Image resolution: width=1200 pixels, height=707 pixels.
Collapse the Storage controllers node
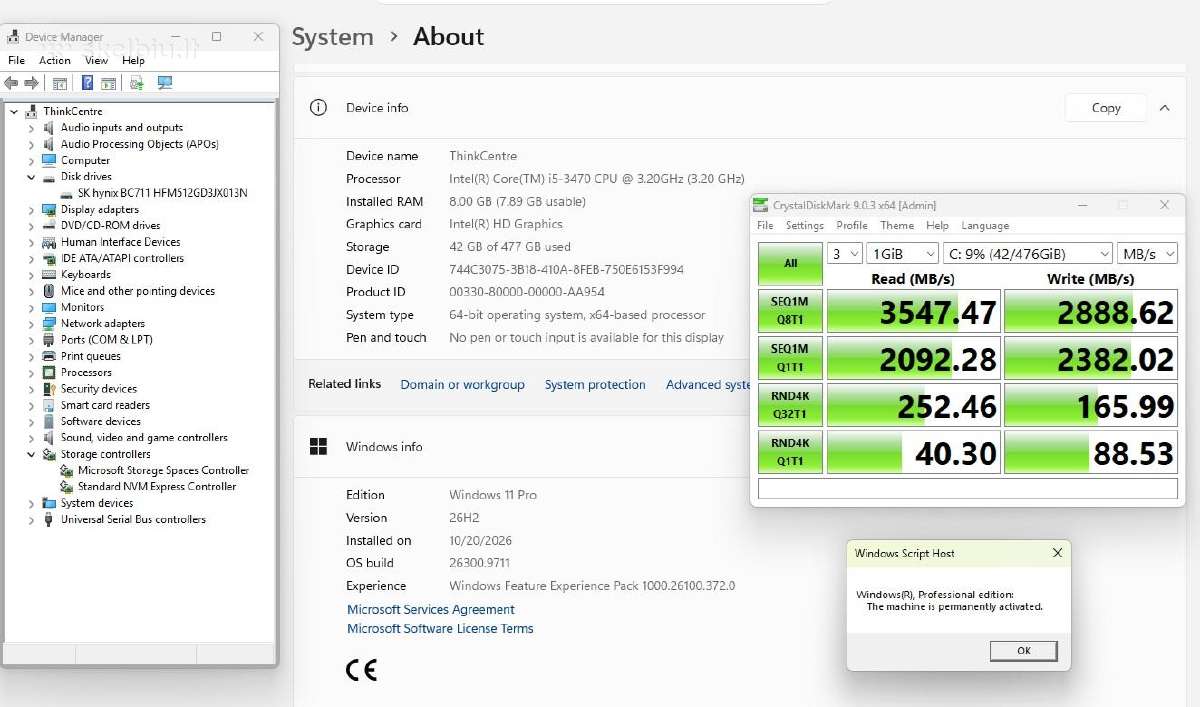(32, 455)
